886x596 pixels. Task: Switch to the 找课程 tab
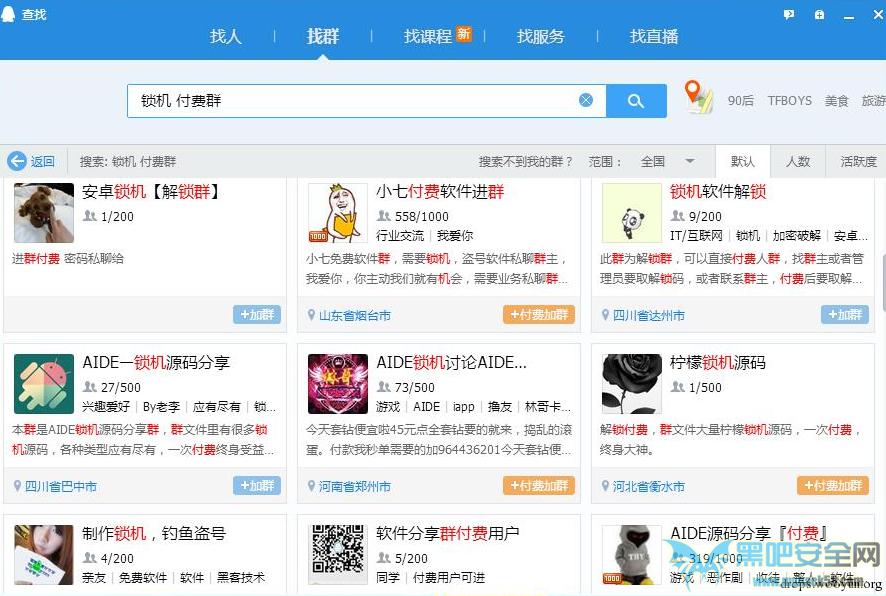428,37
